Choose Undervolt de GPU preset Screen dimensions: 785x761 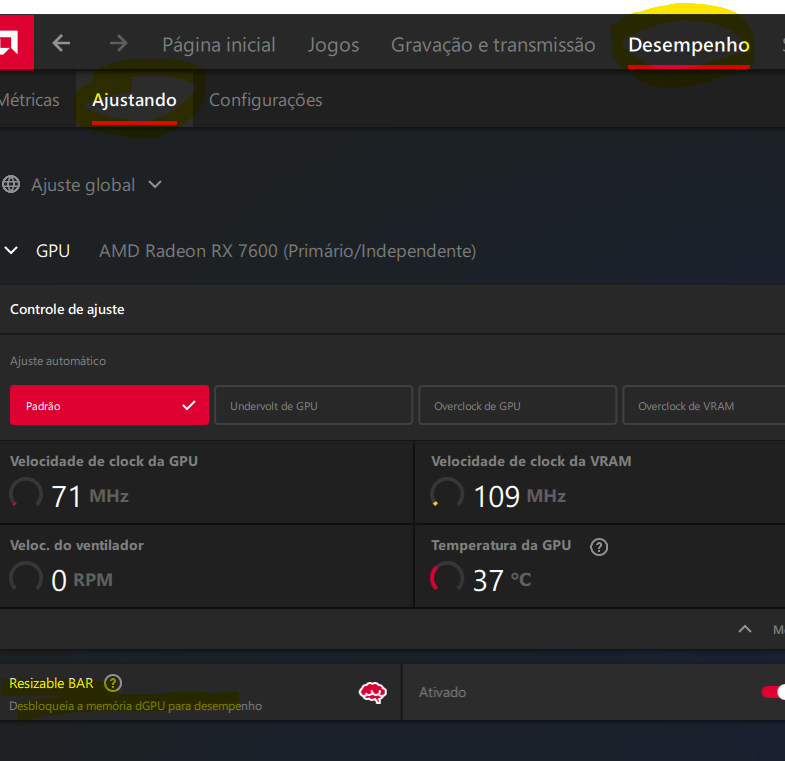pos(313,405)
